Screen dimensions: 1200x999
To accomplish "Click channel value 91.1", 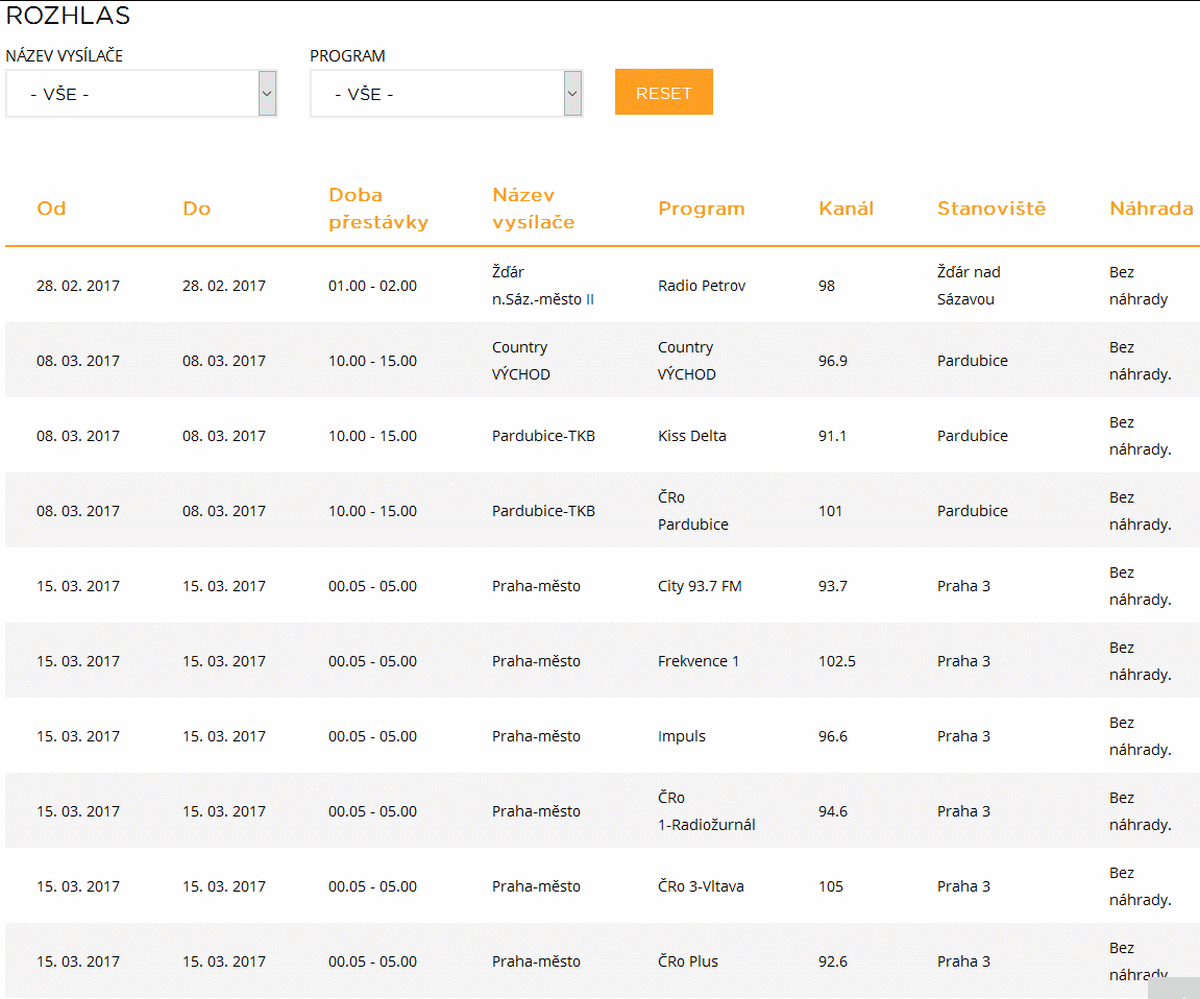I will (832, 436).
